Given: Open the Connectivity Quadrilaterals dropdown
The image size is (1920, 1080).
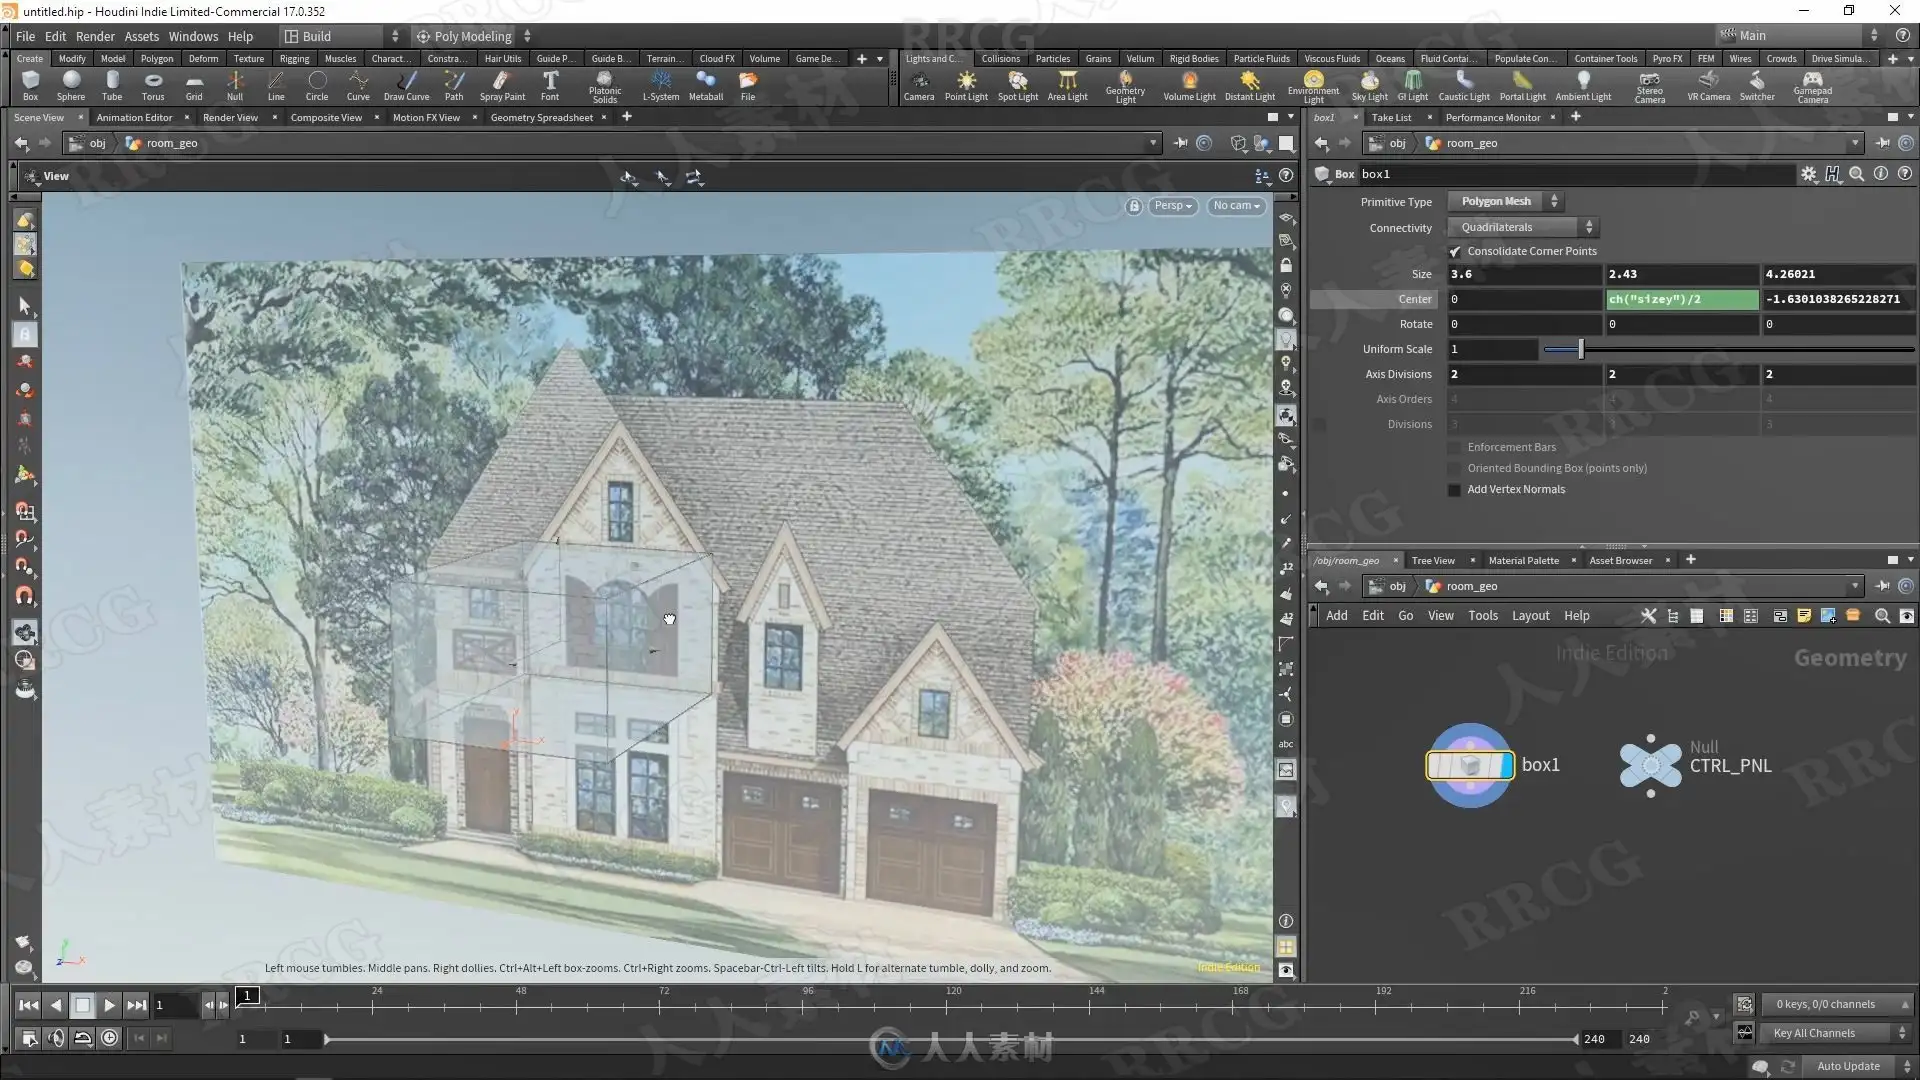Looking at the screenshot, I should tap(1522, 228).
